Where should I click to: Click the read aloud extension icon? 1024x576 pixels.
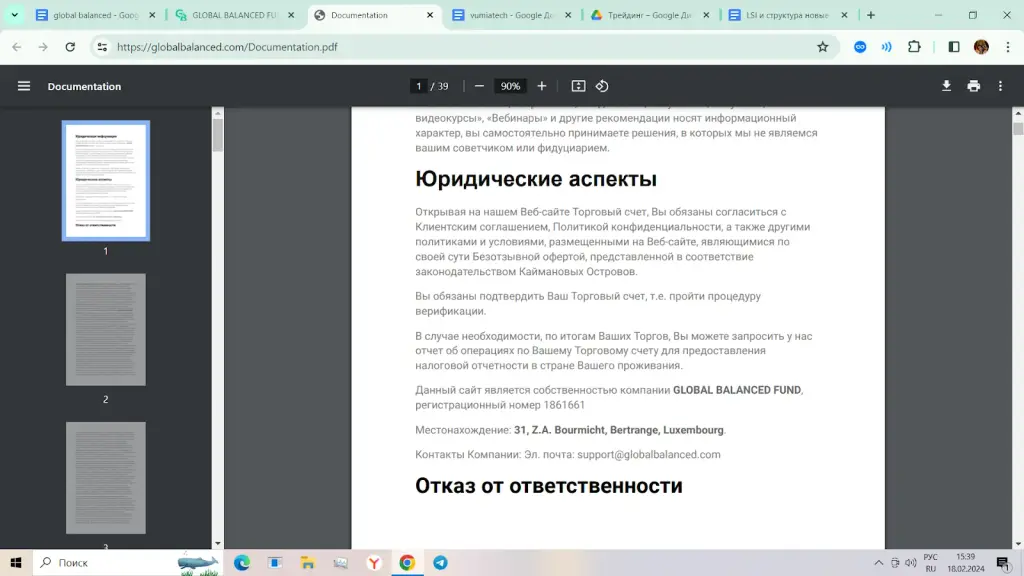(886, 47)
